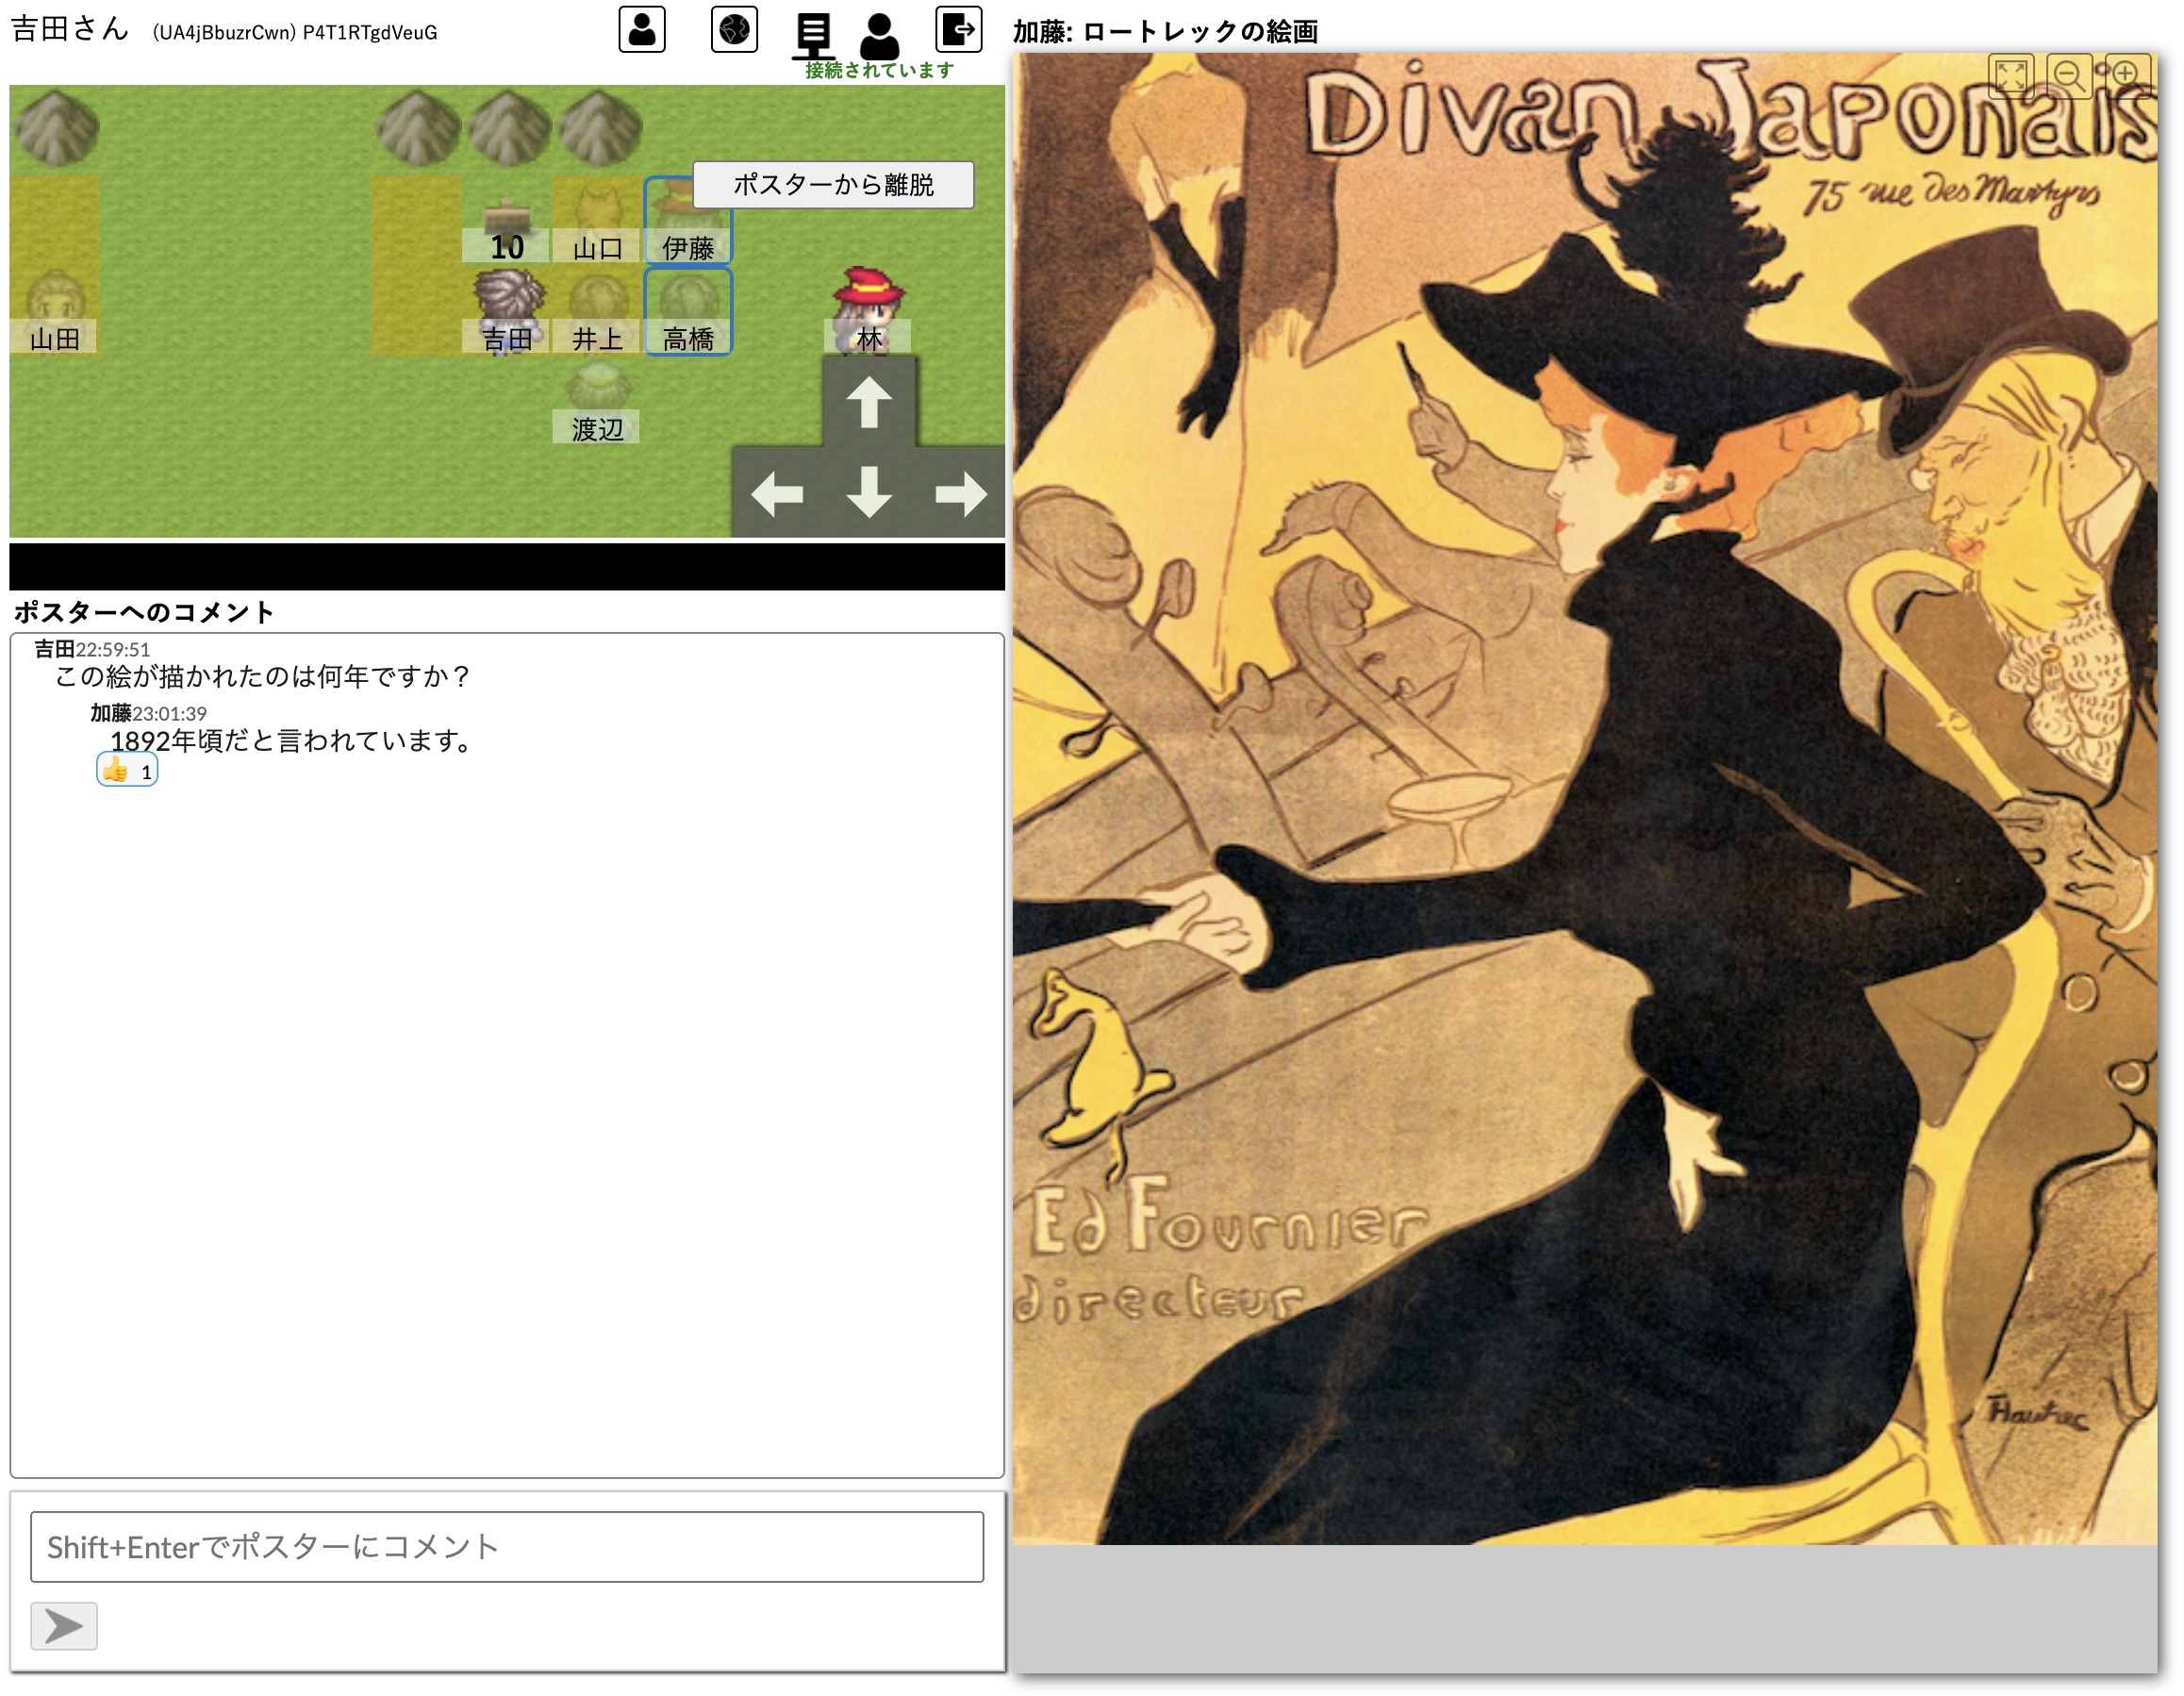Move character left with left arrow
The image size is (2184, 1696).
point(777,493)
